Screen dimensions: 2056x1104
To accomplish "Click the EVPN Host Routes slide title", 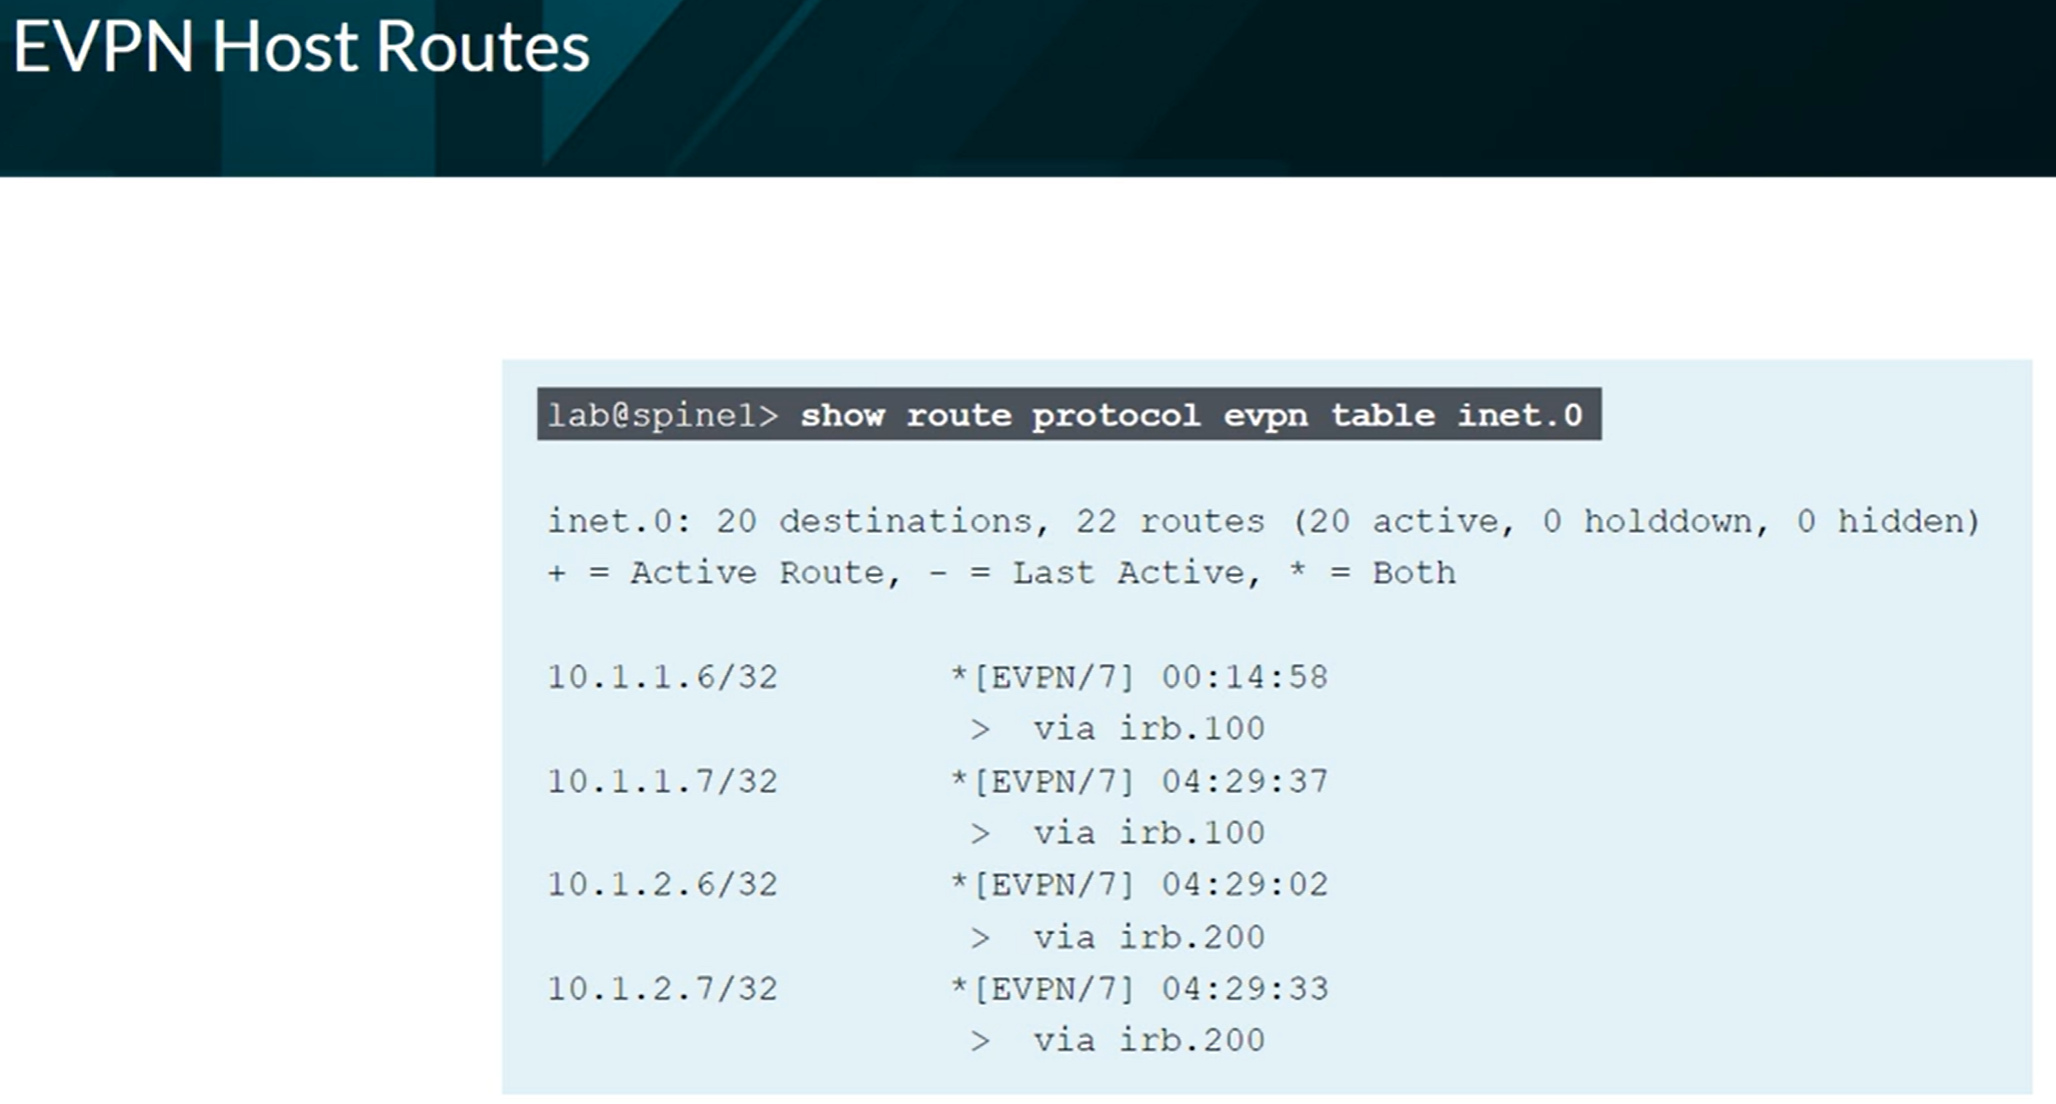I will [301, 47].
